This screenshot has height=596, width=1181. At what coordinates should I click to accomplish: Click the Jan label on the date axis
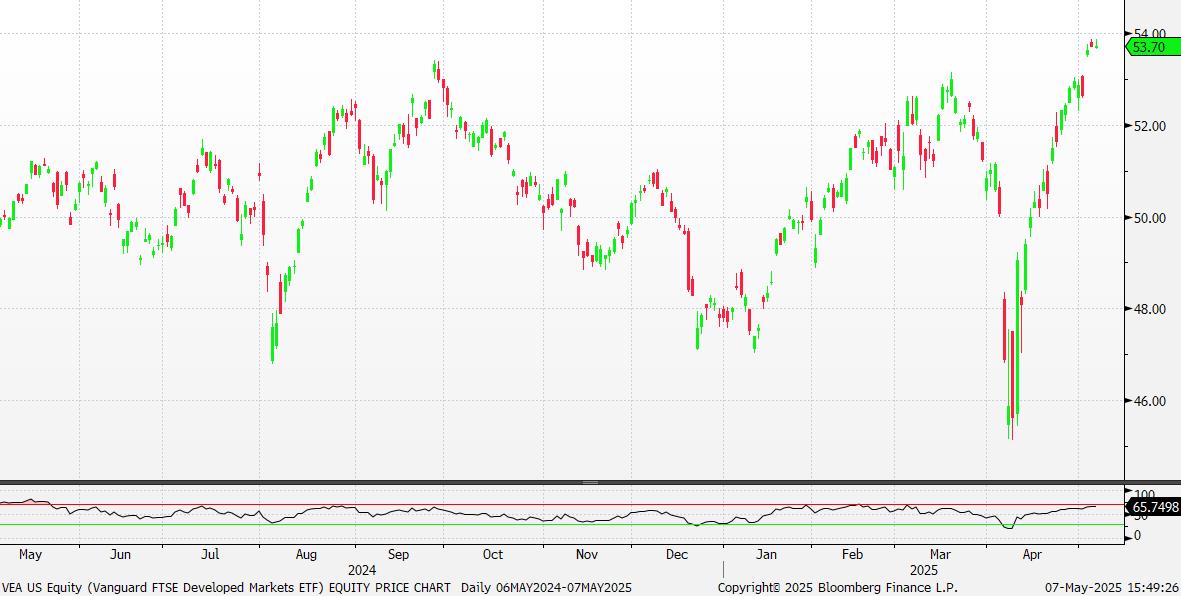(x=766, y=555)
